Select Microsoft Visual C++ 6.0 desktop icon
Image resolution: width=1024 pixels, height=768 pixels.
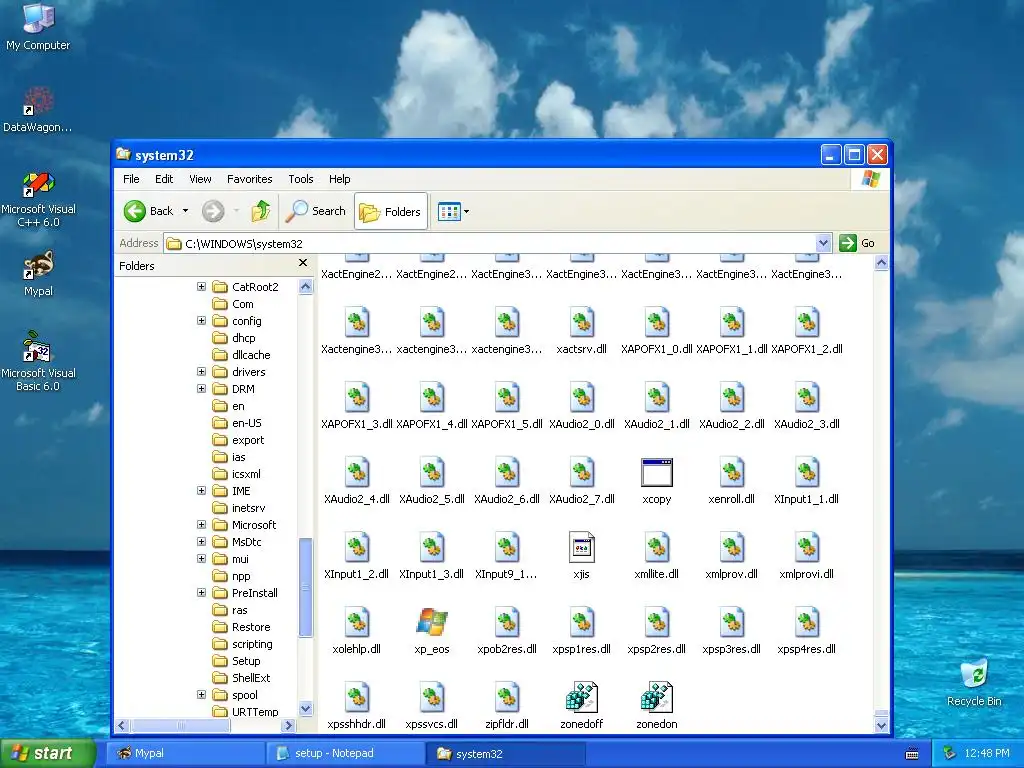click(x=38, y=199)
